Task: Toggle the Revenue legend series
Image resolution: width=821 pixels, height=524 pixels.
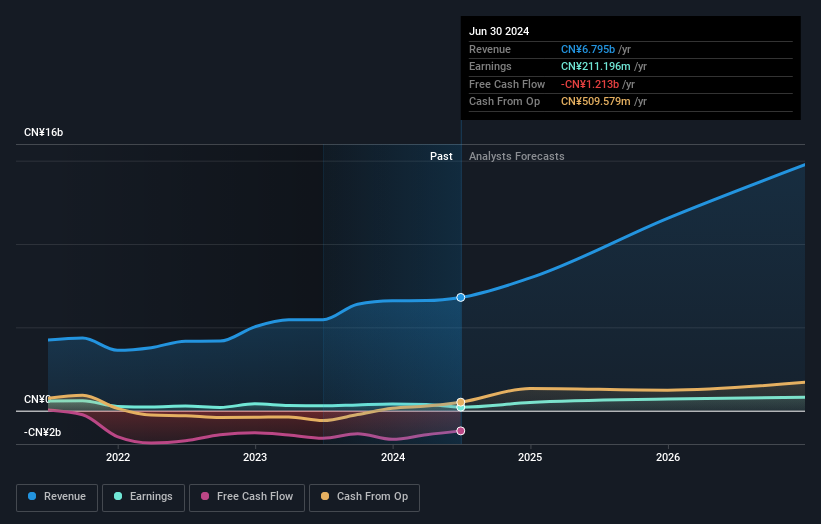Action: (x=57, y=497)
